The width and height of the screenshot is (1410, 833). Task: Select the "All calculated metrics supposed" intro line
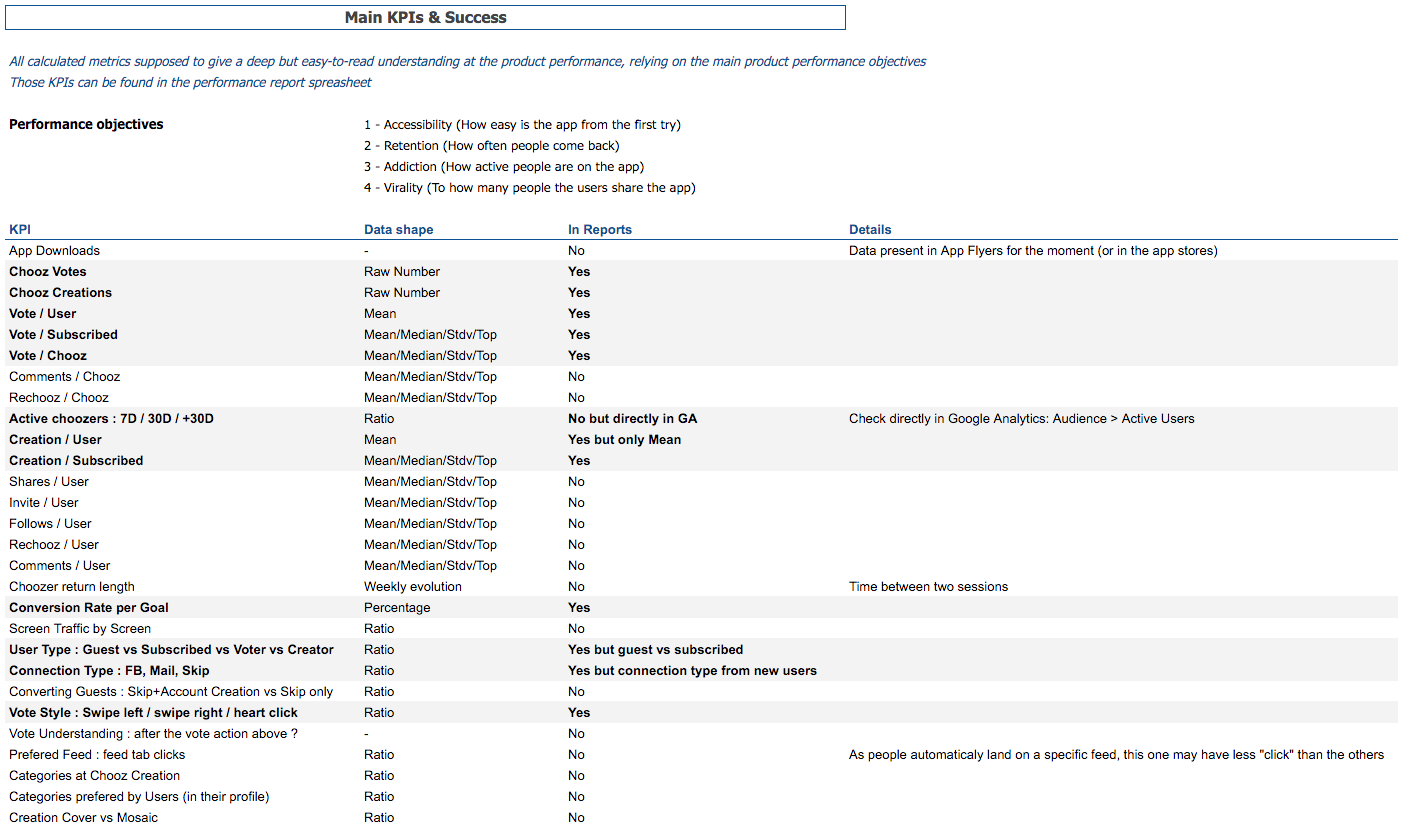[468, 62]
